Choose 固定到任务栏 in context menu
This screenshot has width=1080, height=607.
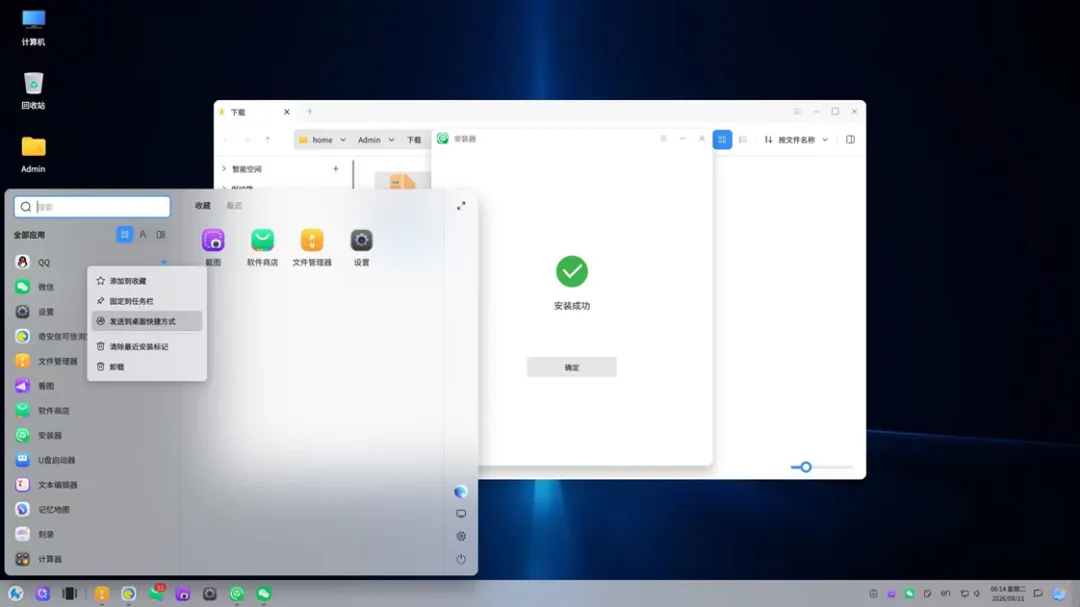pos(147,301)
